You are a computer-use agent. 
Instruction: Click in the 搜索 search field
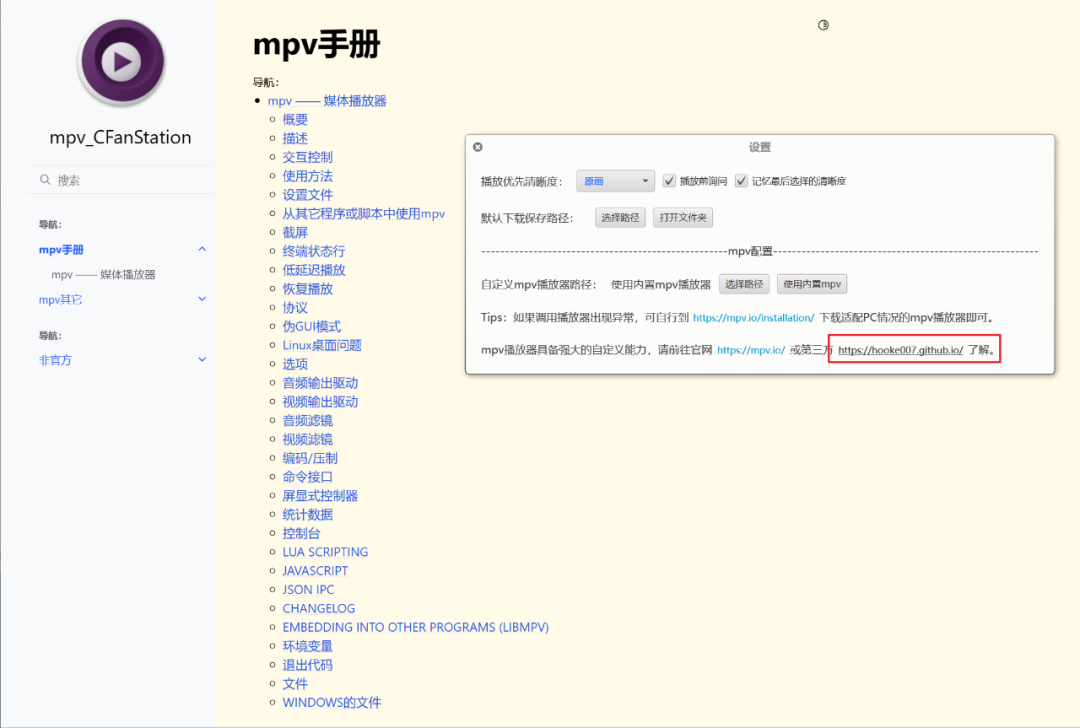pos(125,180)
